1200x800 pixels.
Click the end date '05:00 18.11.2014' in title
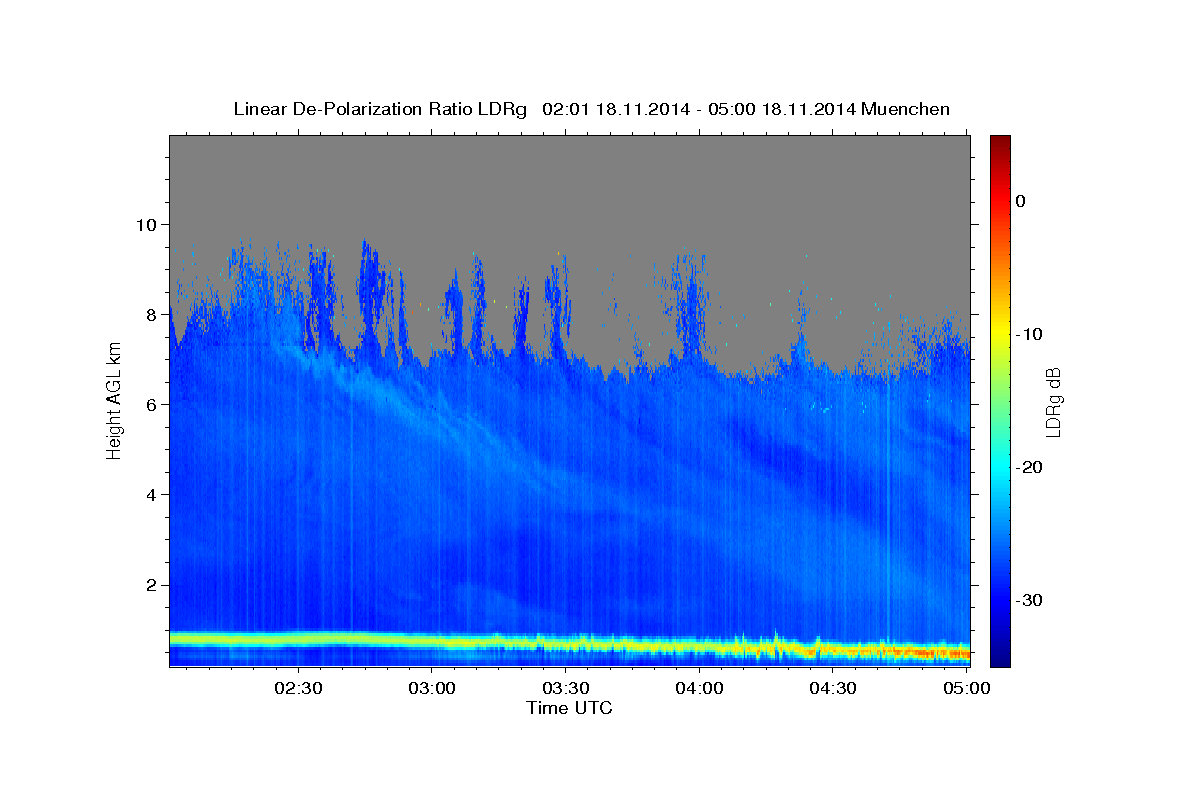coord(780,109)
